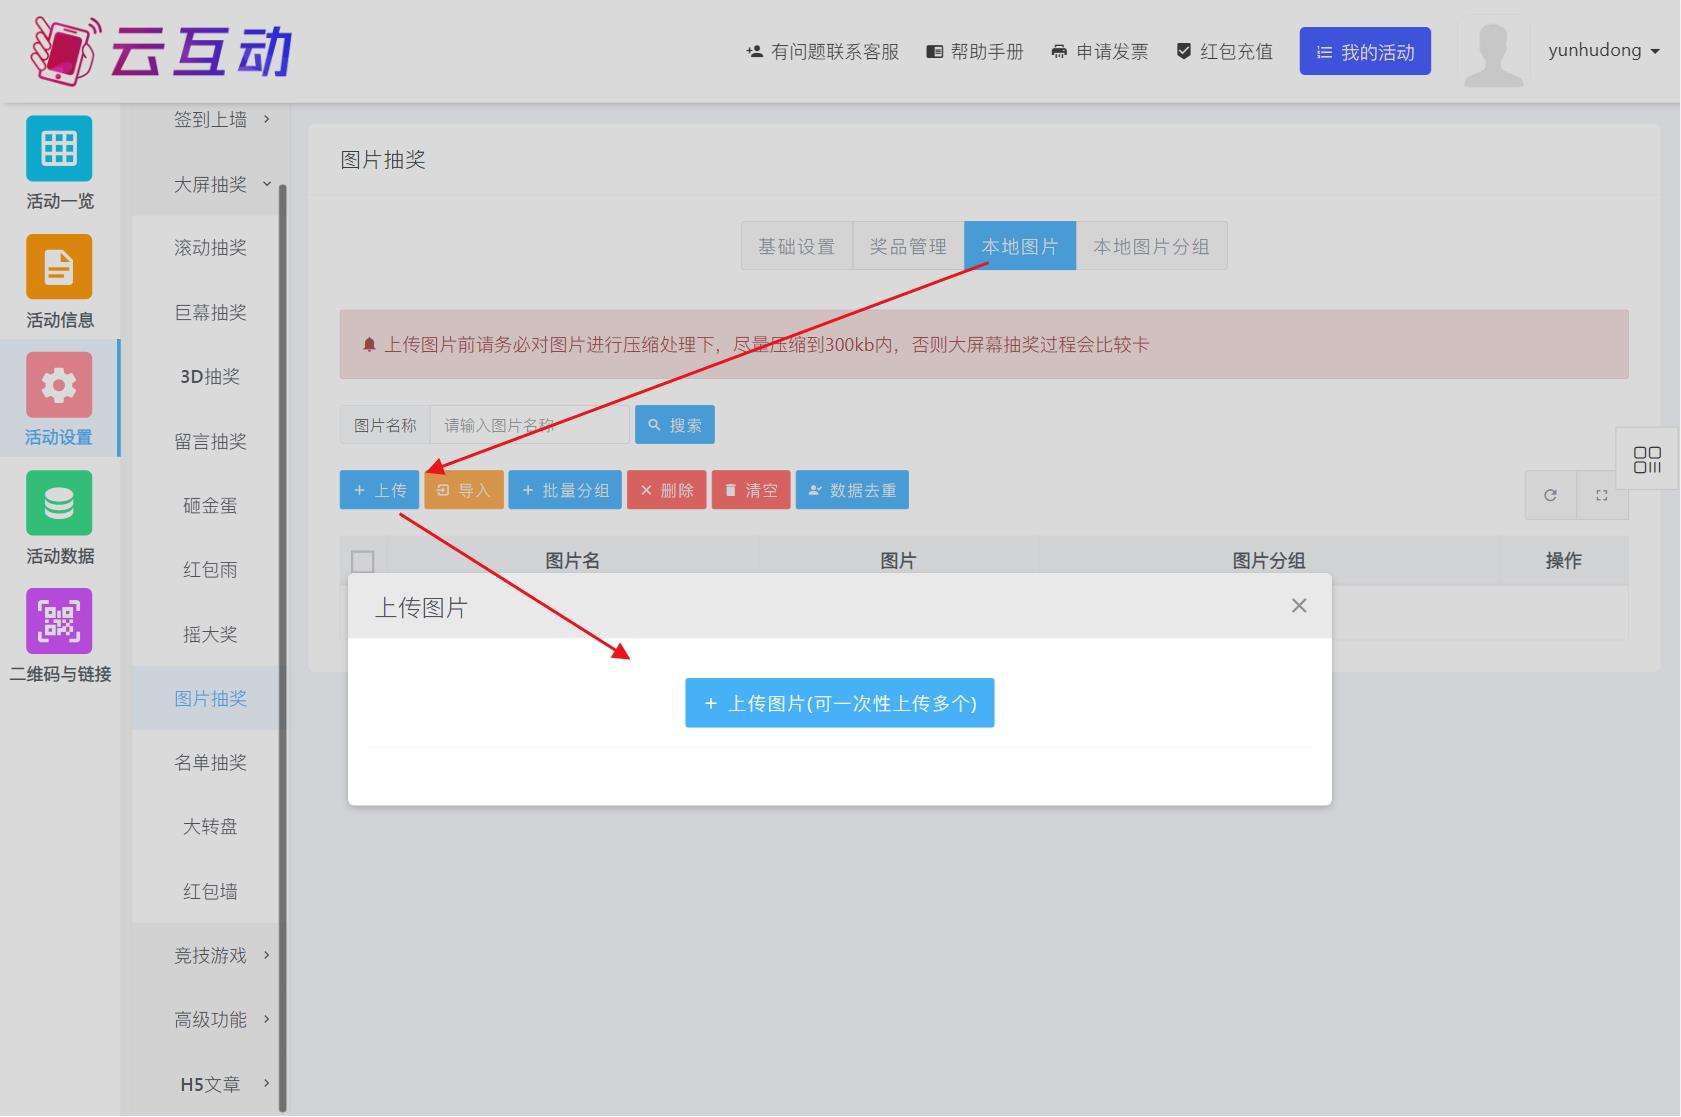Select the 活动设置 gear icon

tap(59, 385)
